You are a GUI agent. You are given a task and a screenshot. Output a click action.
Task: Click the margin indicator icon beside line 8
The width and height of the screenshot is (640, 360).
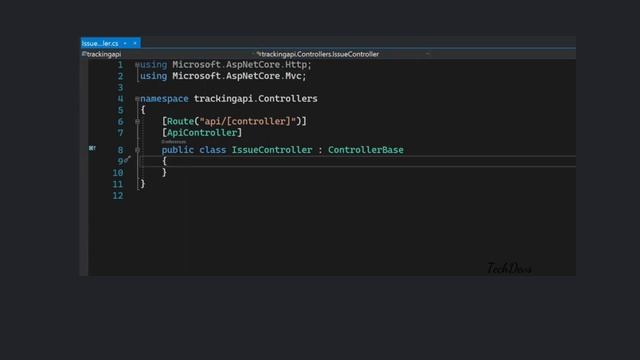[x=92, y=148]
